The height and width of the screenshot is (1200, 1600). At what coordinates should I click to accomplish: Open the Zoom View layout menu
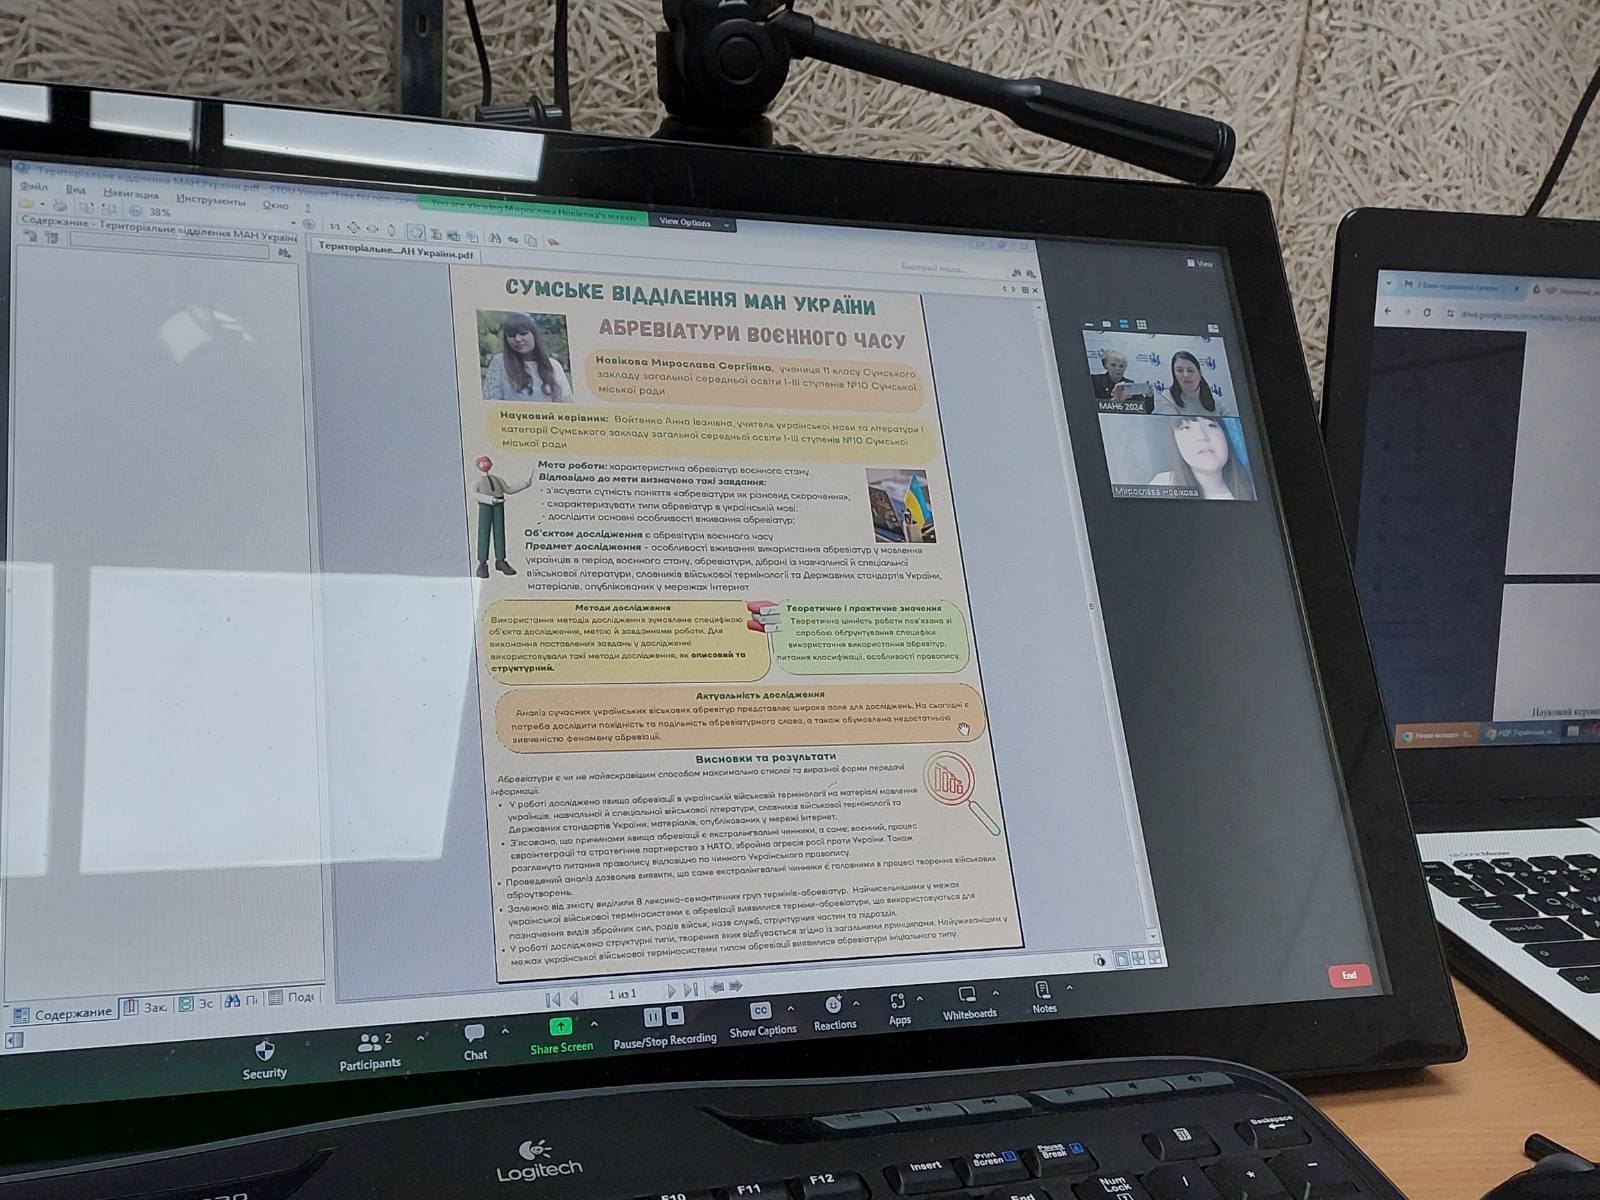click(x=1199, y=264)
